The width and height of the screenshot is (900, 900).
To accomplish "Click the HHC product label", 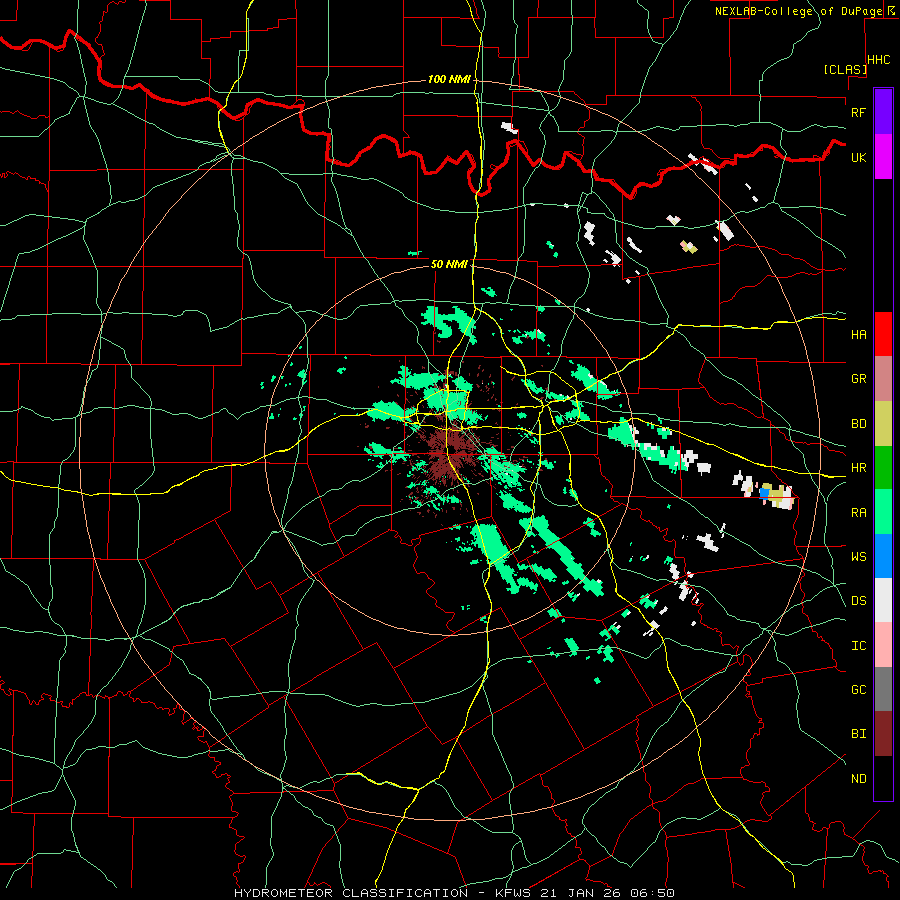I will (879, 59).
